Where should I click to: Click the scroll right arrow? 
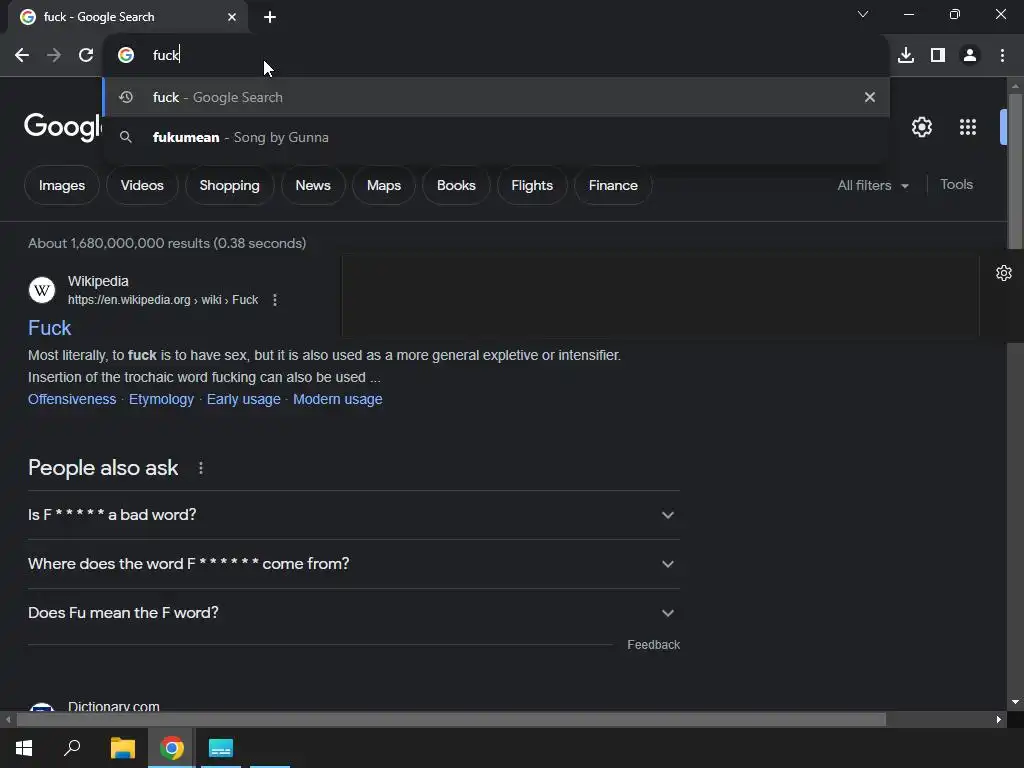(999, 720)
